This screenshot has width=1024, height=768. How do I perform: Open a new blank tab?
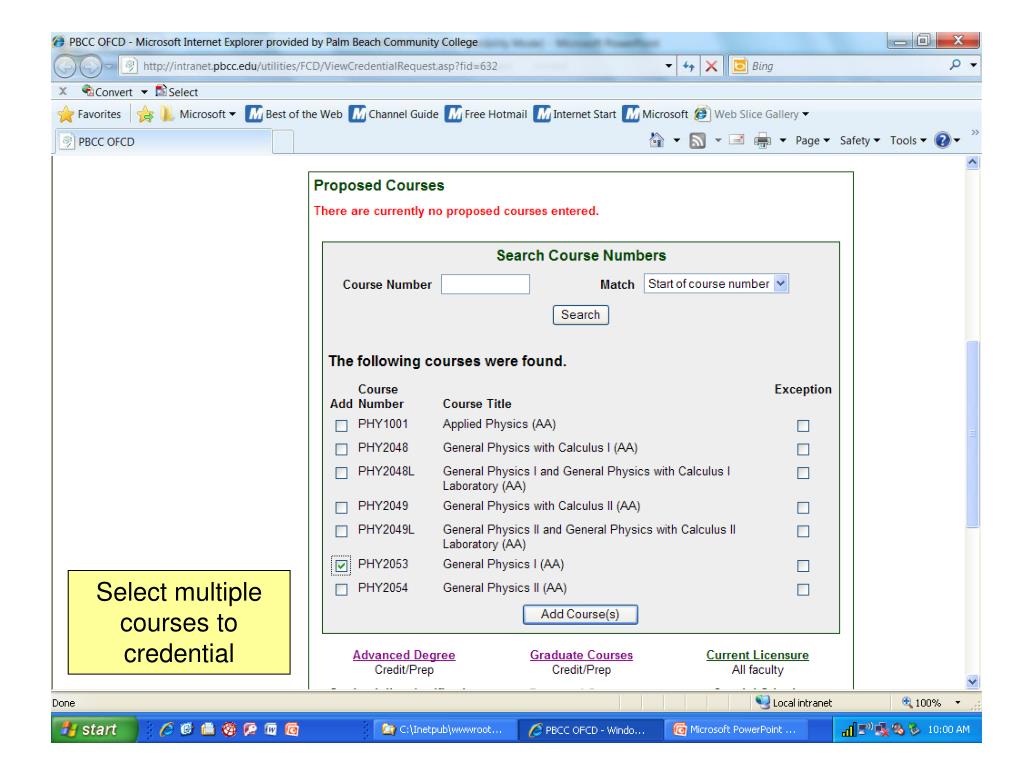coord(283,142)
